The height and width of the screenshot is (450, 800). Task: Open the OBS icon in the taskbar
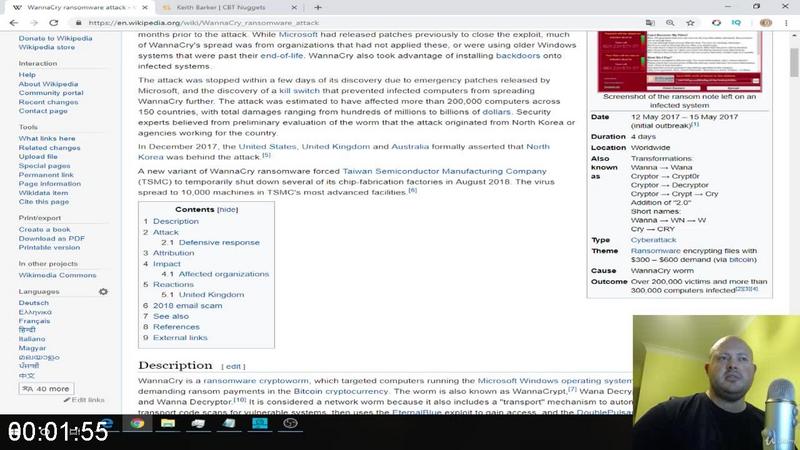point(290,423)
